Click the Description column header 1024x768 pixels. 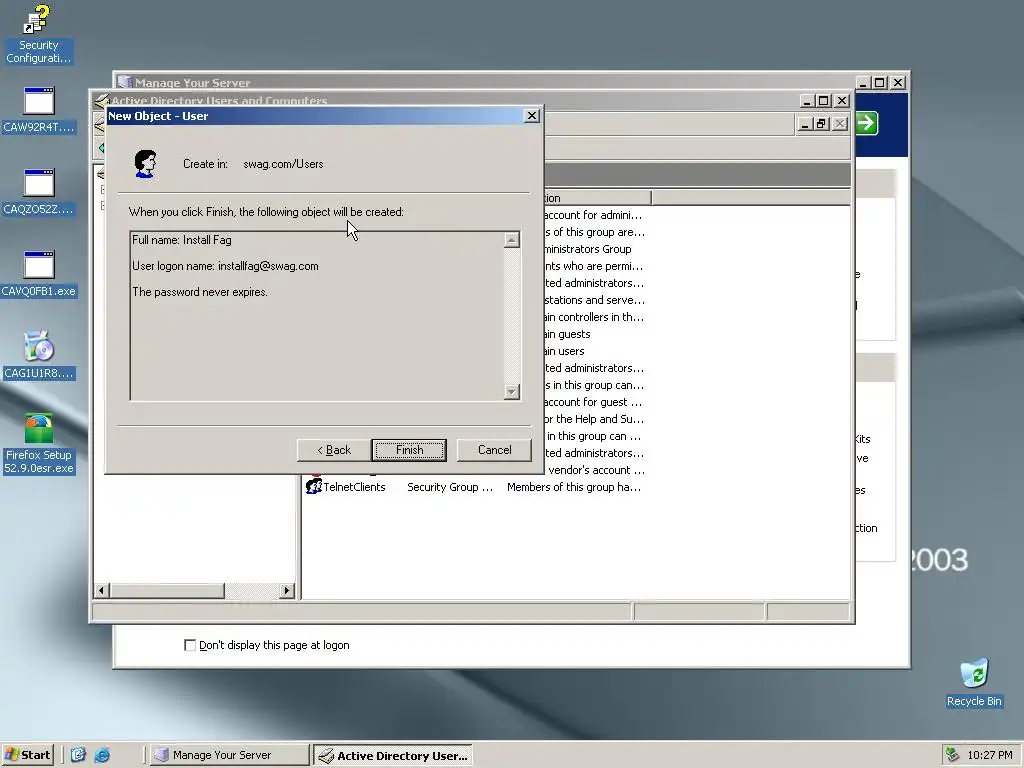(x=597, y=198)
